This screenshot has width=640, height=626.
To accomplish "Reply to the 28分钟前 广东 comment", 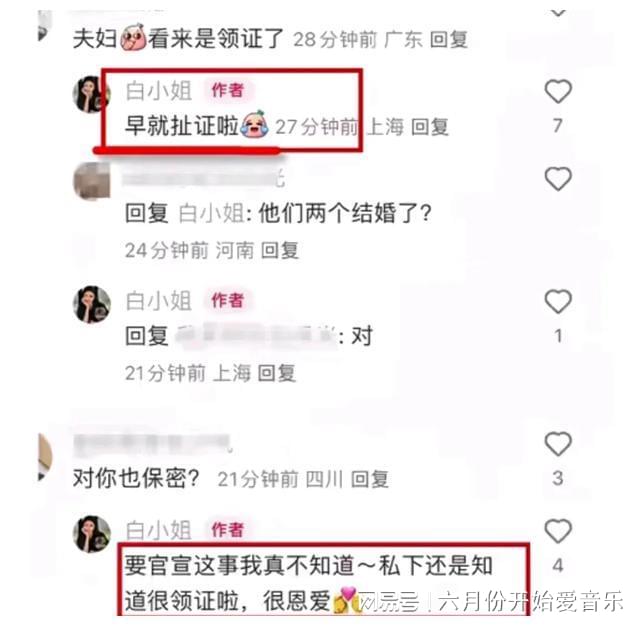I will coord(449,40).
